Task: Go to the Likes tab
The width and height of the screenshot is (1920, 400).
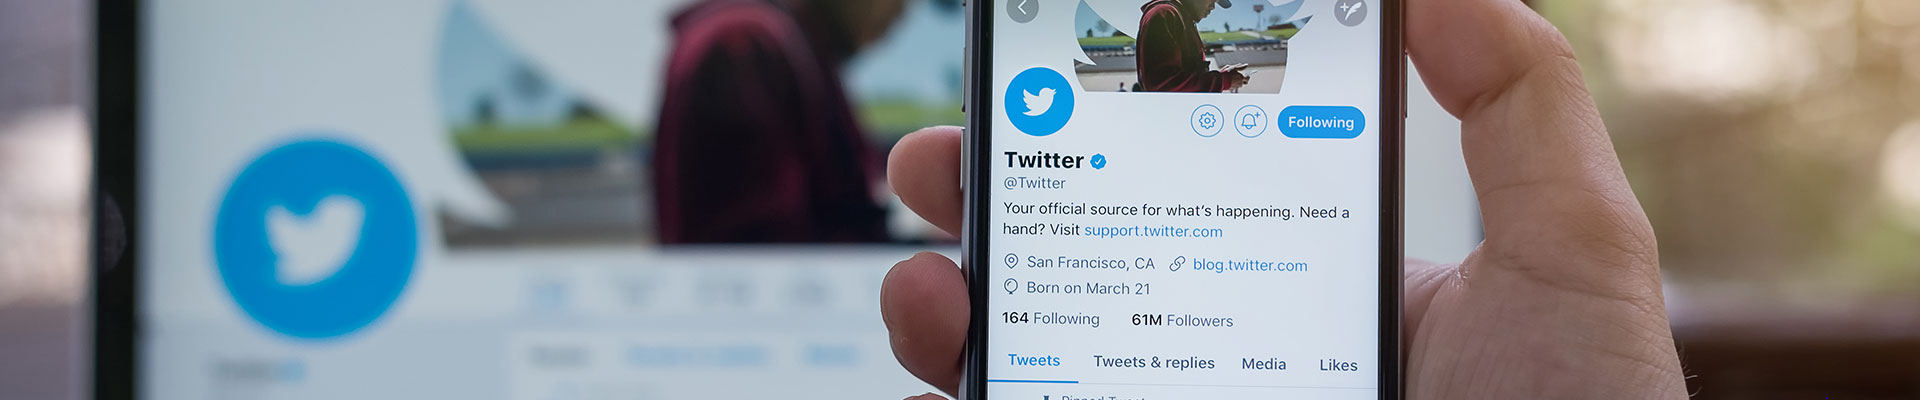Action: 1338,365
